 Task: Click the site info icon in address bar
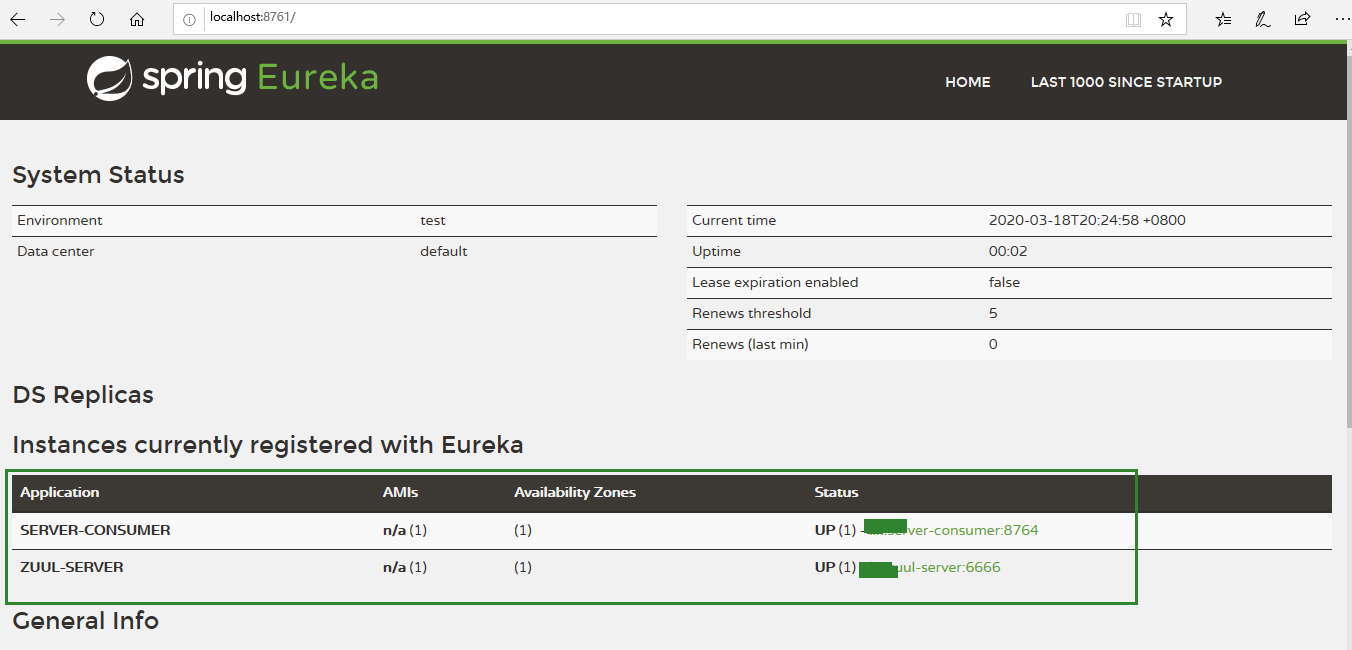(x=189, y=19)
